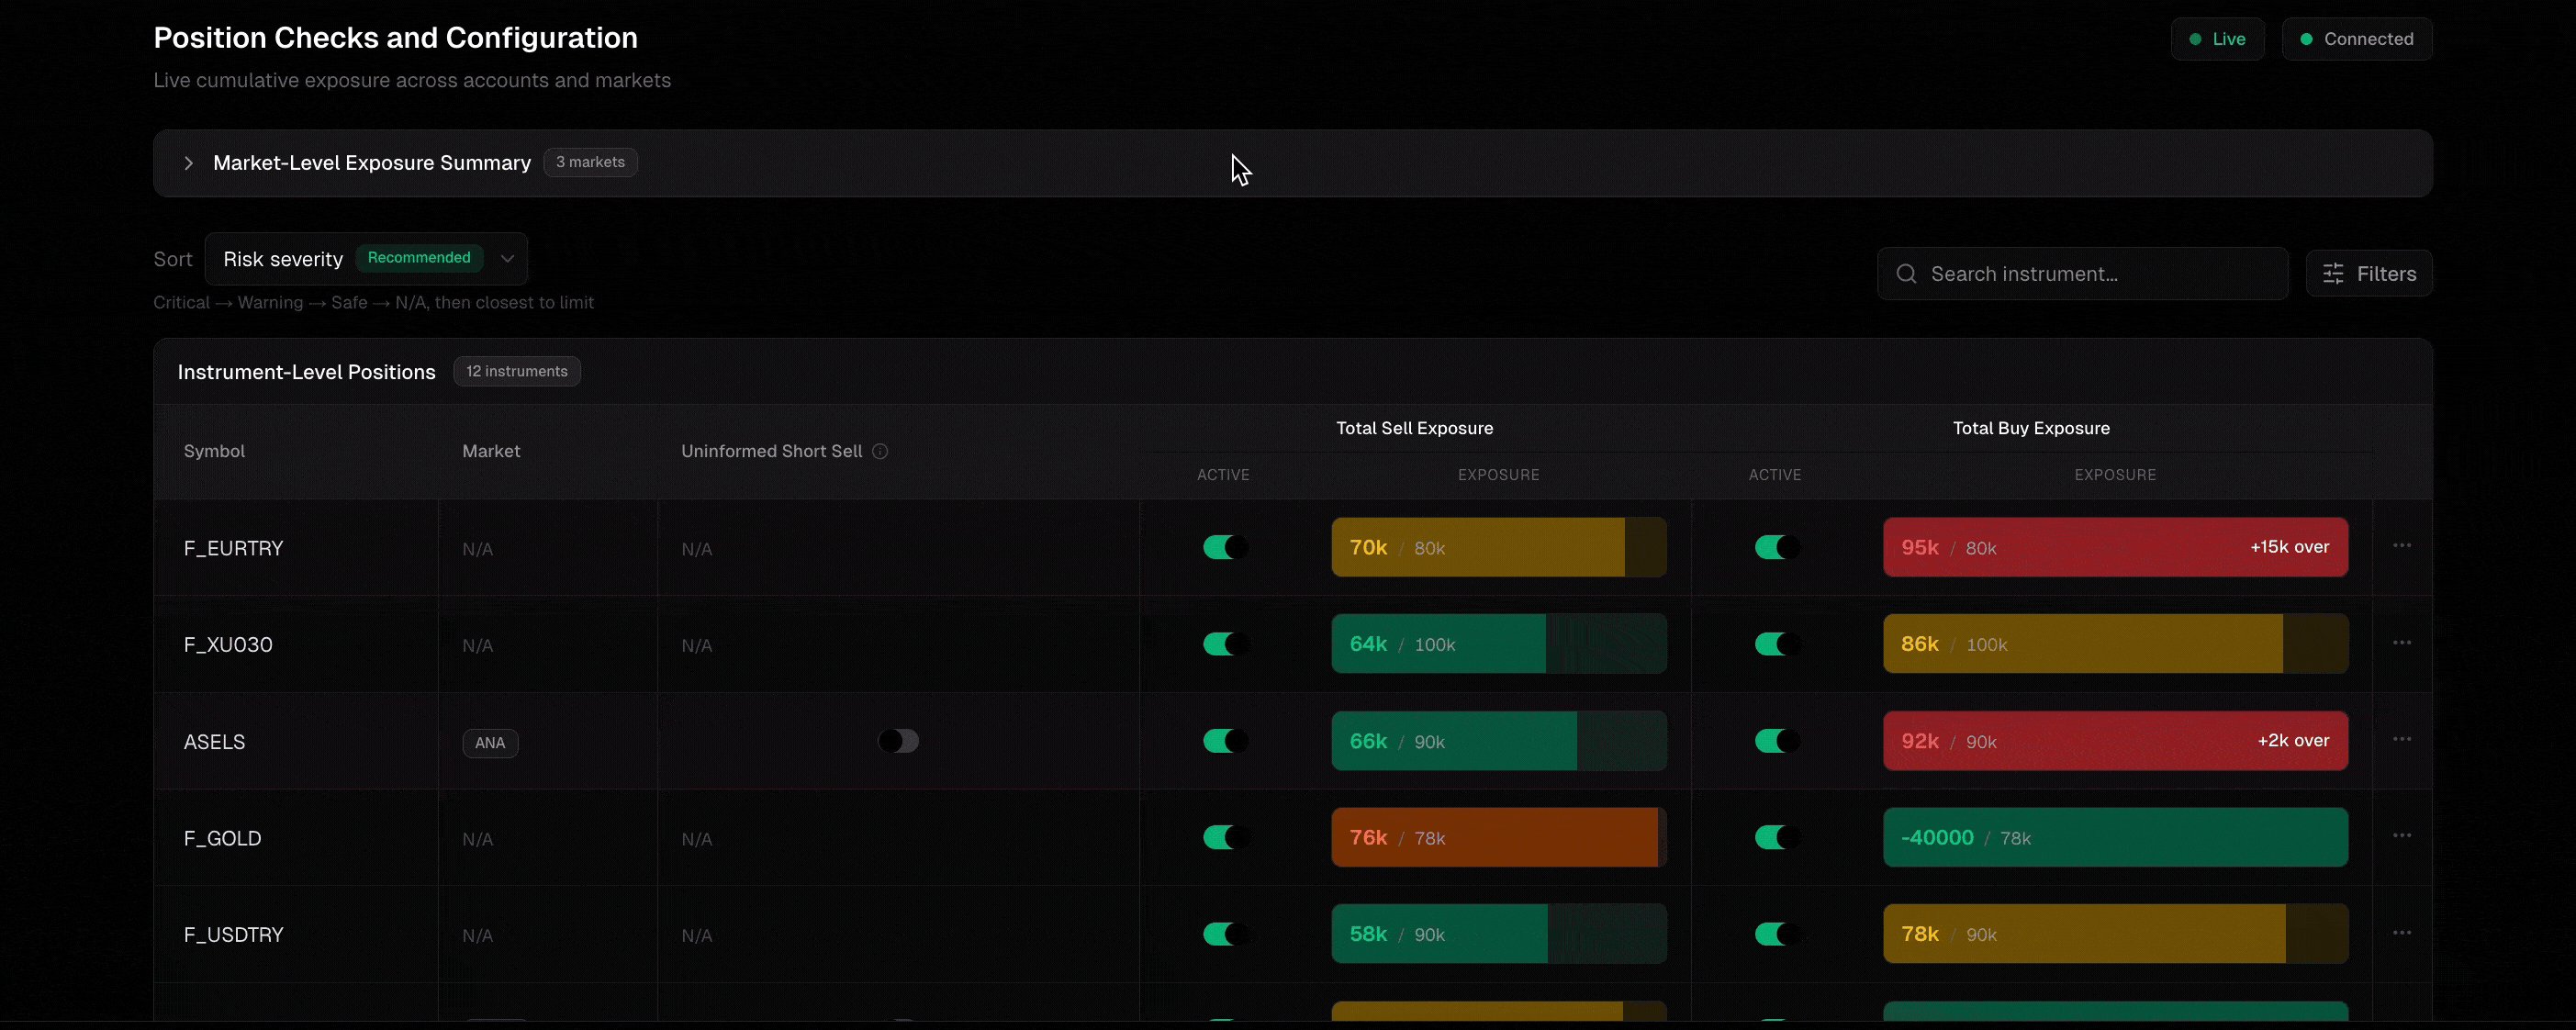The image size is (2576, 1030).
Task: Click the 3 markets badge
Action: 590,162
